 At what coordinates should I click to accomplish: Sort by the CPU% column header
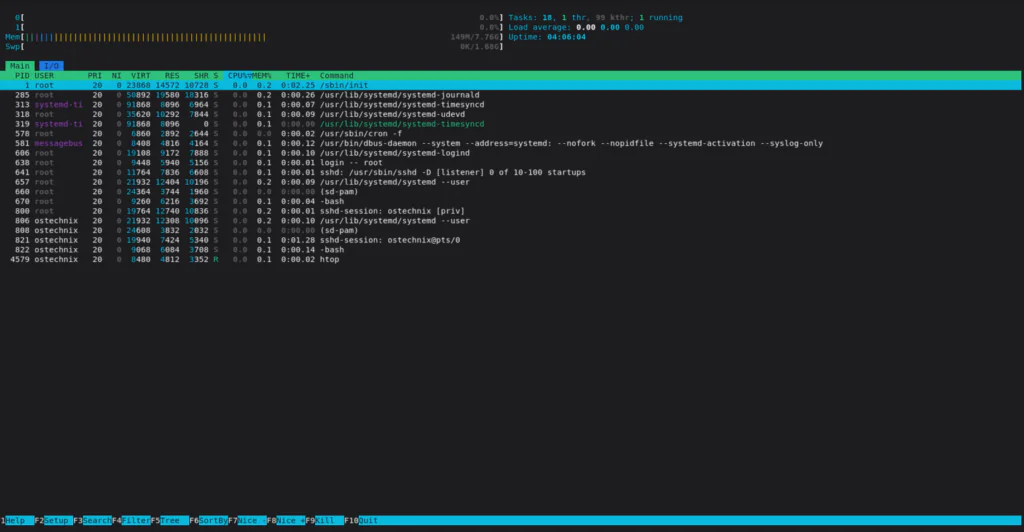tap(238, 76)
